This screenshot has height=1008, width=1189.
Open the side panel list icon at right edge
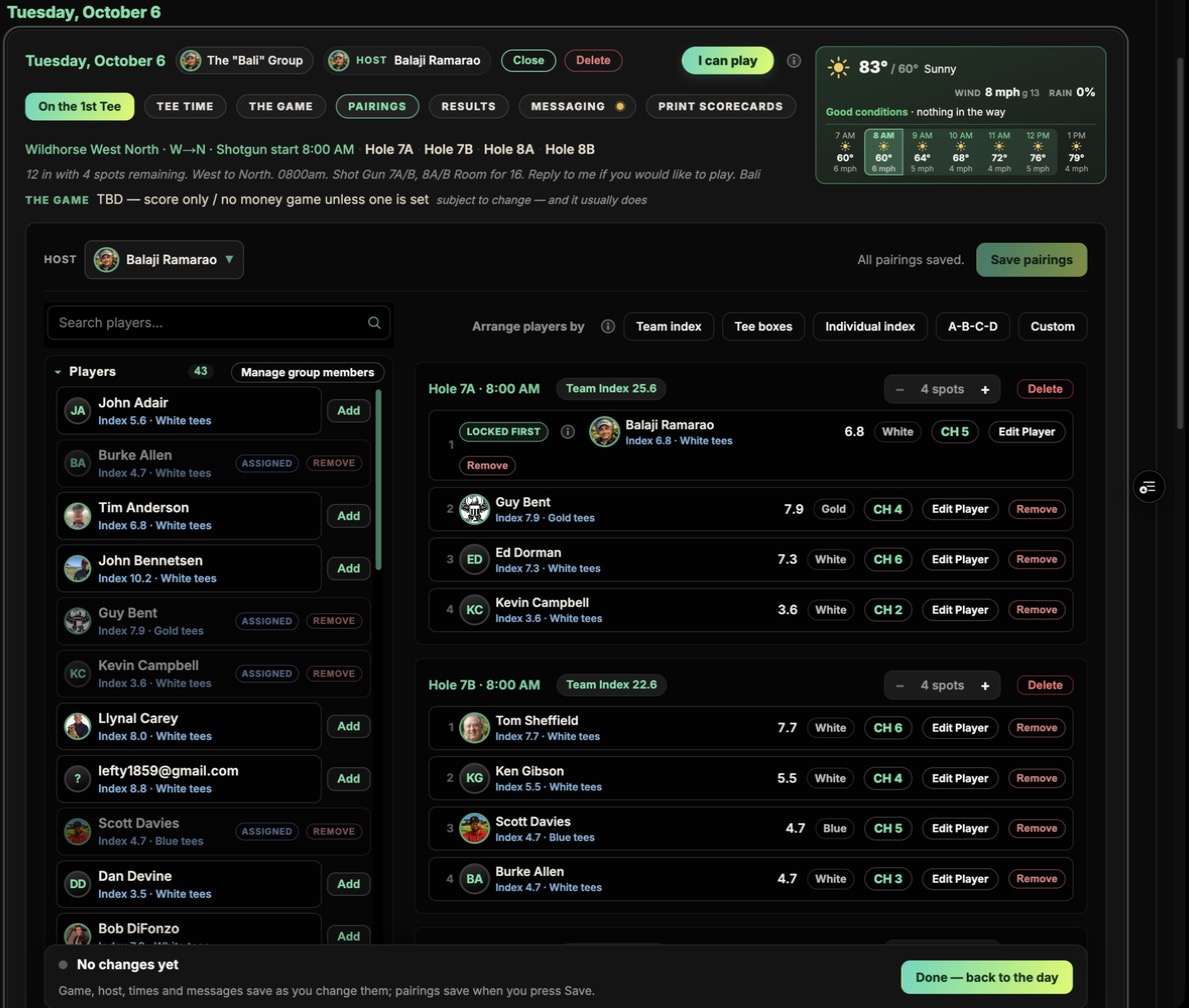click(1148, 487)
